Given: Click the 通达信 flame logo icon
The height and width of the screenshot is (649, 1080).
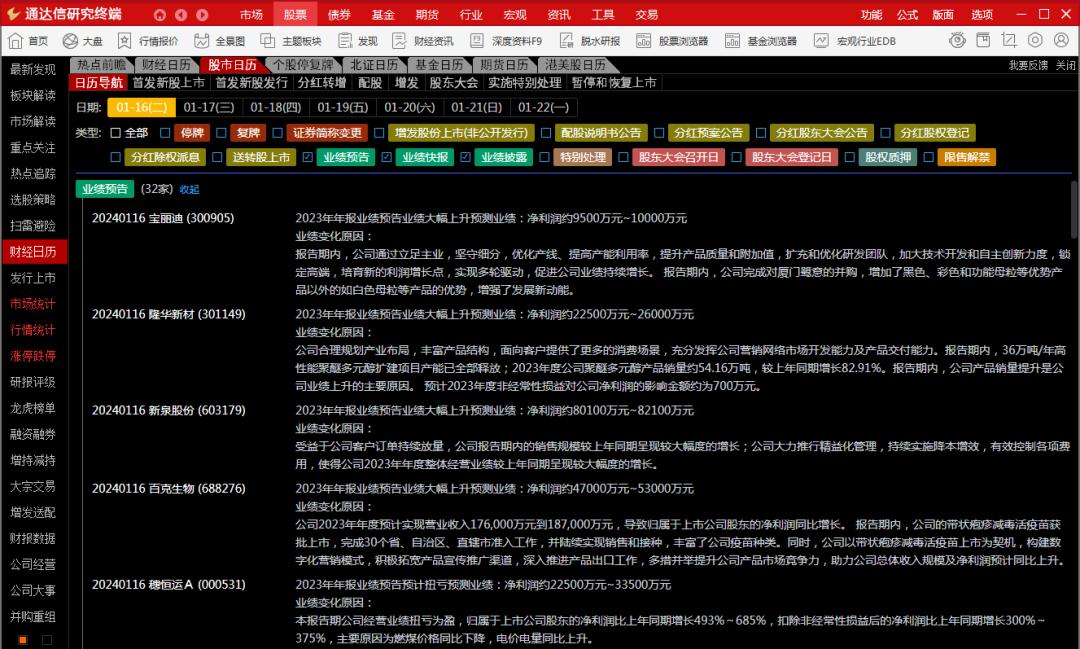Looking at the screenshot, I should click(12, 14).
